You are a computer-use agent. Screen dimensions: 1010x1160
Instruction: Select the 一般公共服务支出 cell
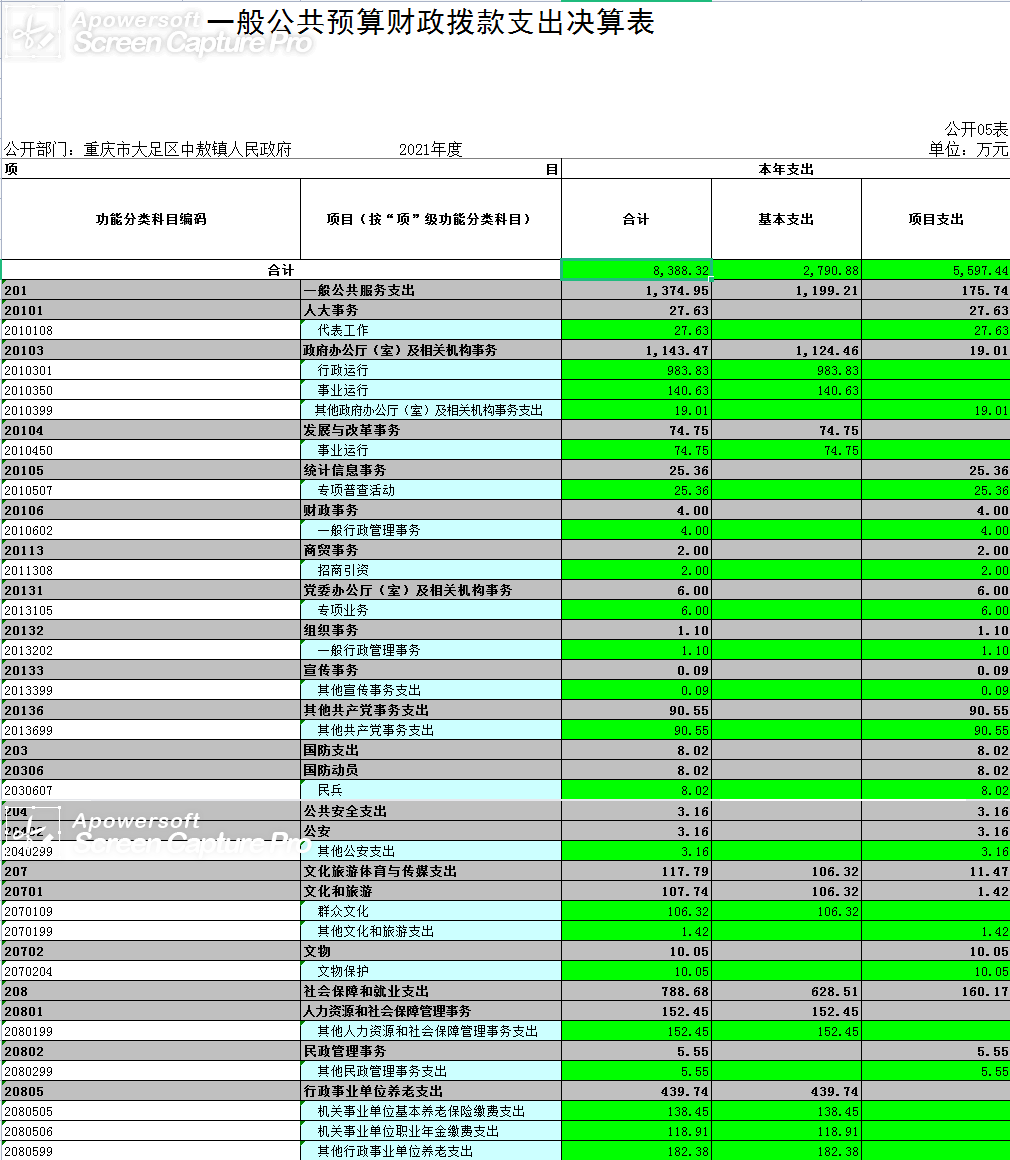tap(431, 290)
